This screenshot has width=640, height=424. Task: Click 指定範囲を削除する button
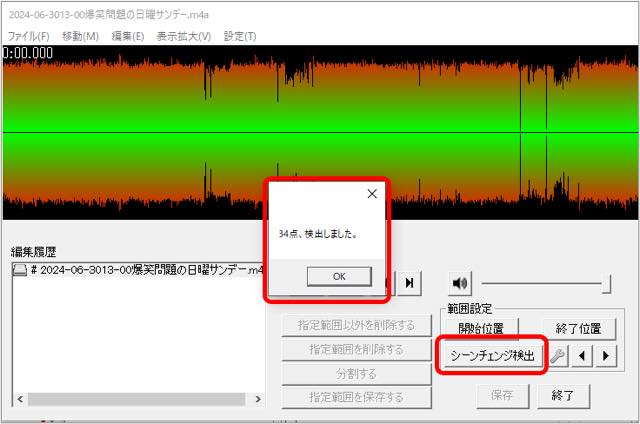(x=356, y=349)
